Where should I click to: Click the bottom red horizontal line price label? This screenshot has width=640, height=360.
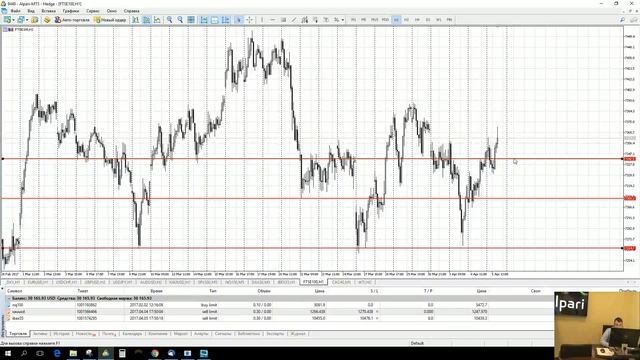[630, 248]
